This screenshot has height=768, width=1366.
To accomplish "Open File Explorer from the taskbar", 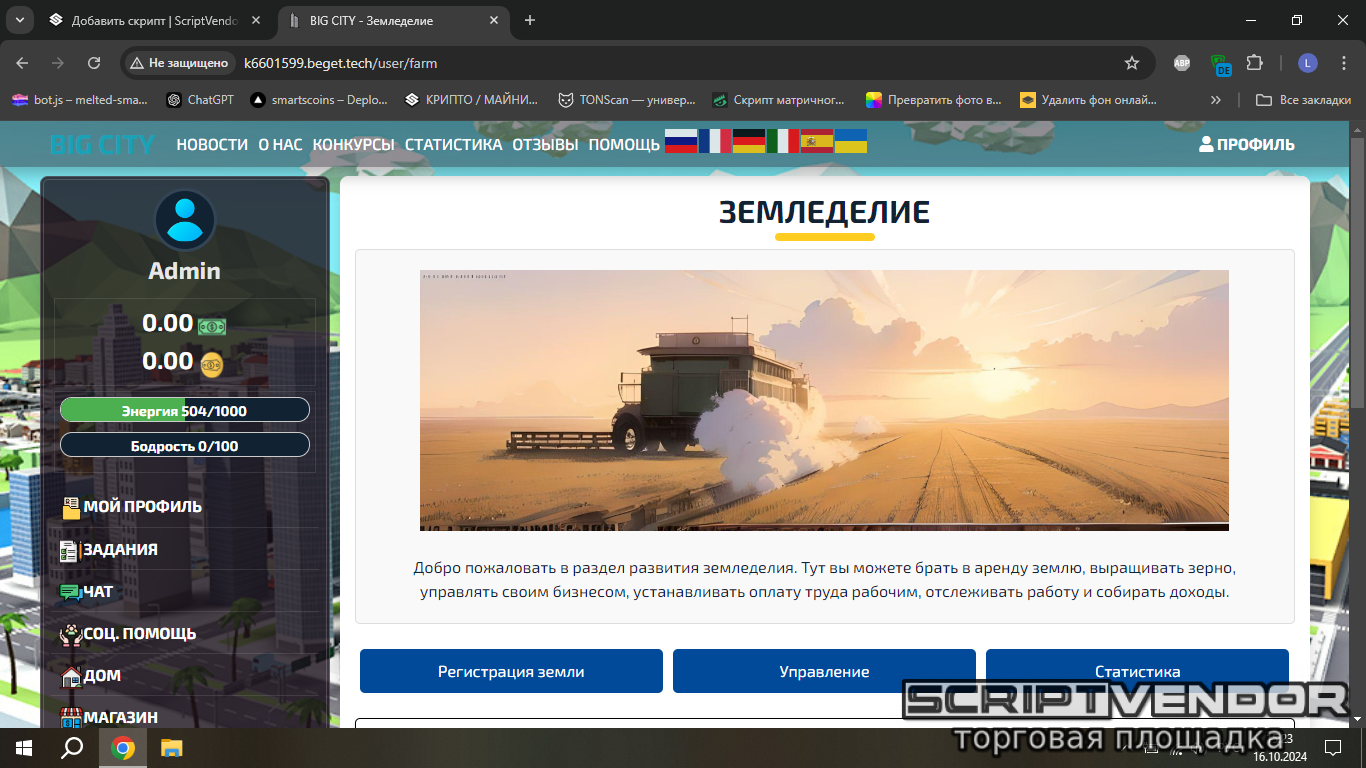I will point(173,748).
